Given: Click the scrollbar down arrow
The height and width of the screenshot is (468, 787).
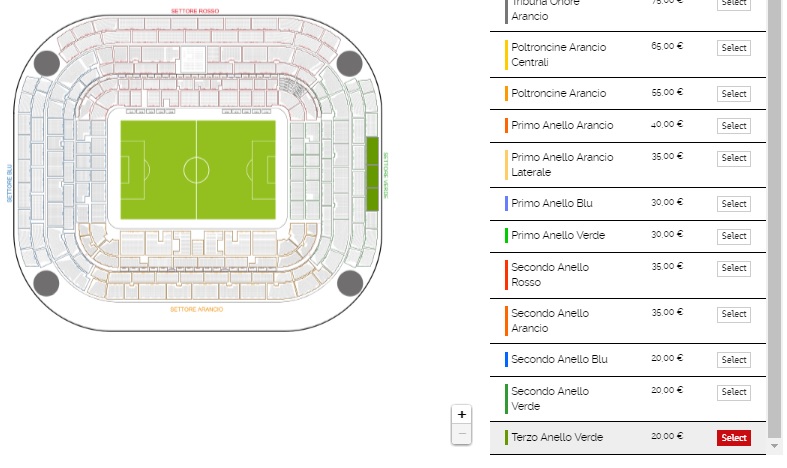Looking at the screenshot, I should pyautogui.click(x=774, y=445).
